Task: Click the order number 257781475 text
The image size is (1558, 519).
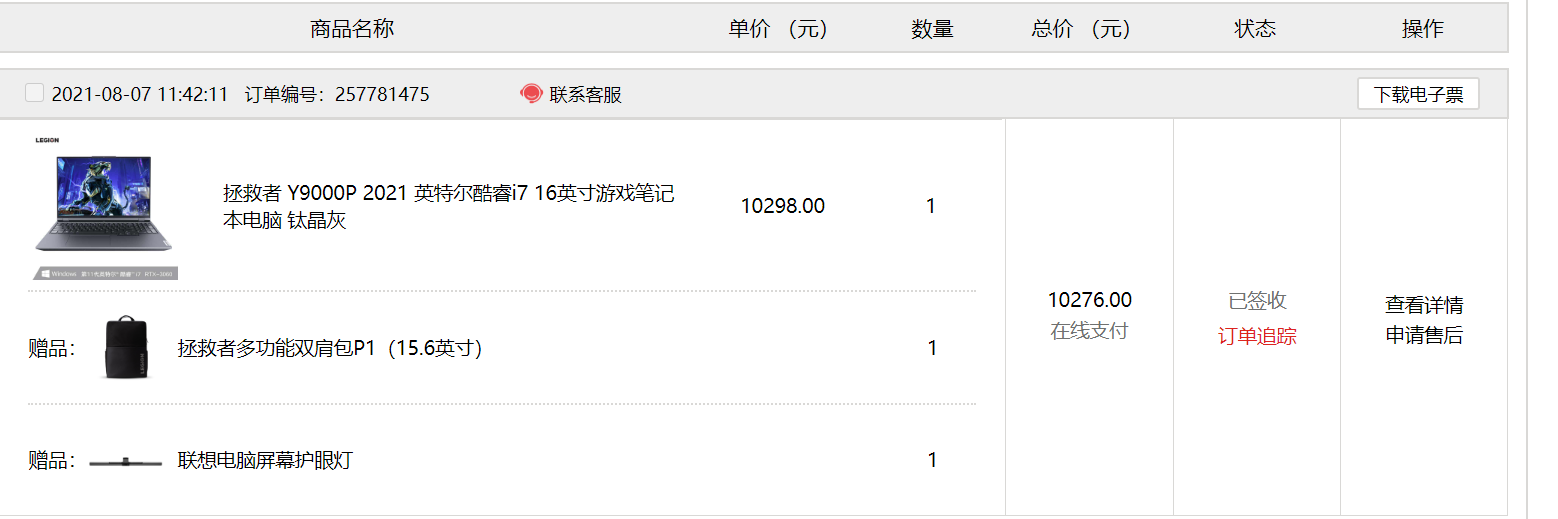Action: (x=382, y=95)
